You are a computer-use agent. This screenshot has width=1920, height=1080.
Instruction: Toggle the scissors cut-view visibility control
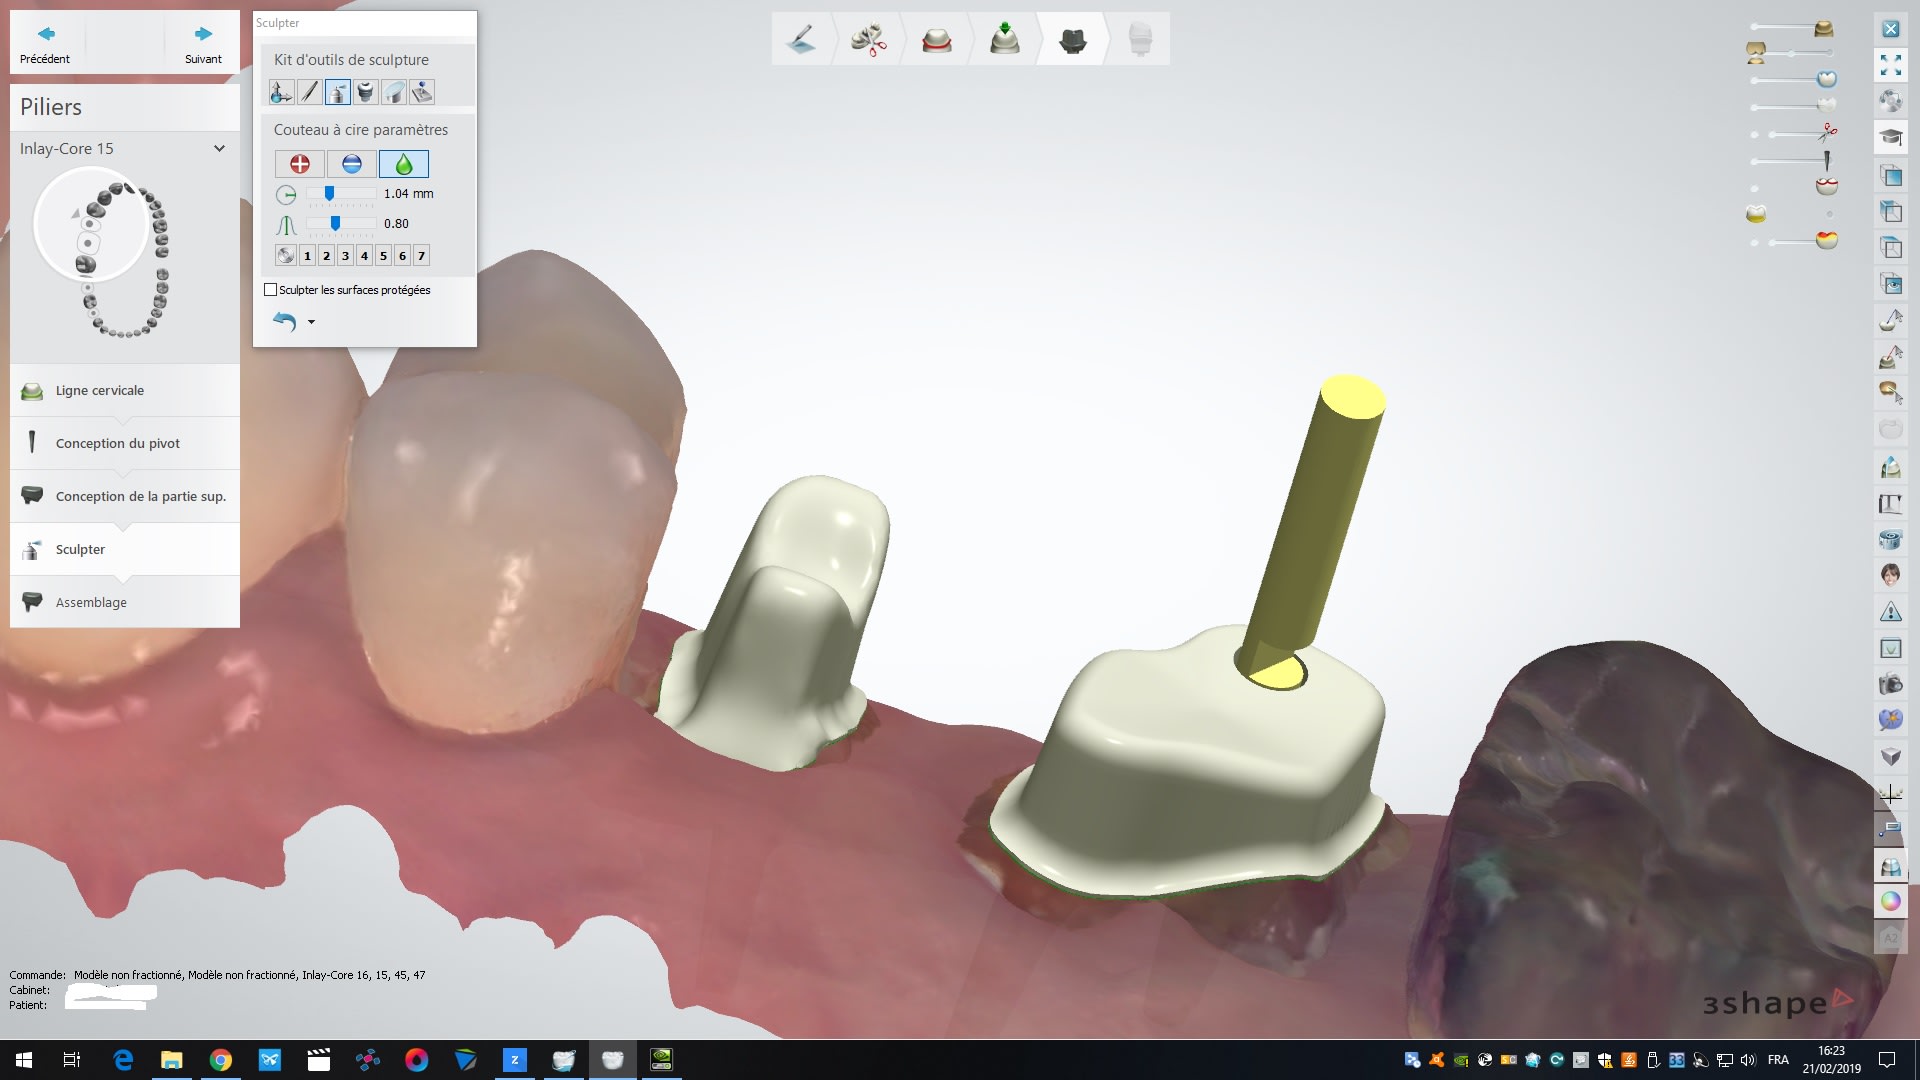coord(1828,133)
